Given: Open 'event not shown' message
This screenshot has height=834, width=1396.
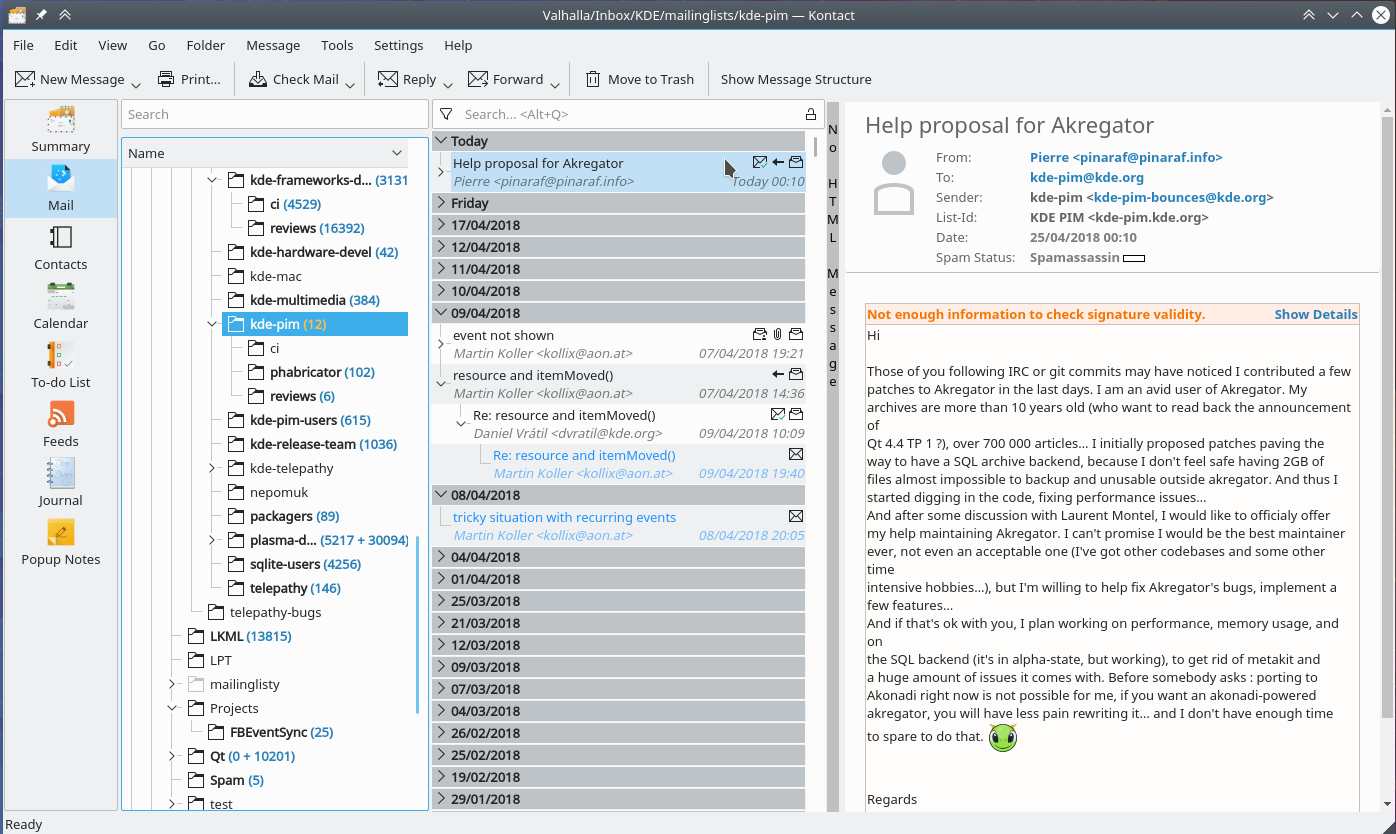Looking at the screenshot, I should pyautogui.click(x=618, y=344).
